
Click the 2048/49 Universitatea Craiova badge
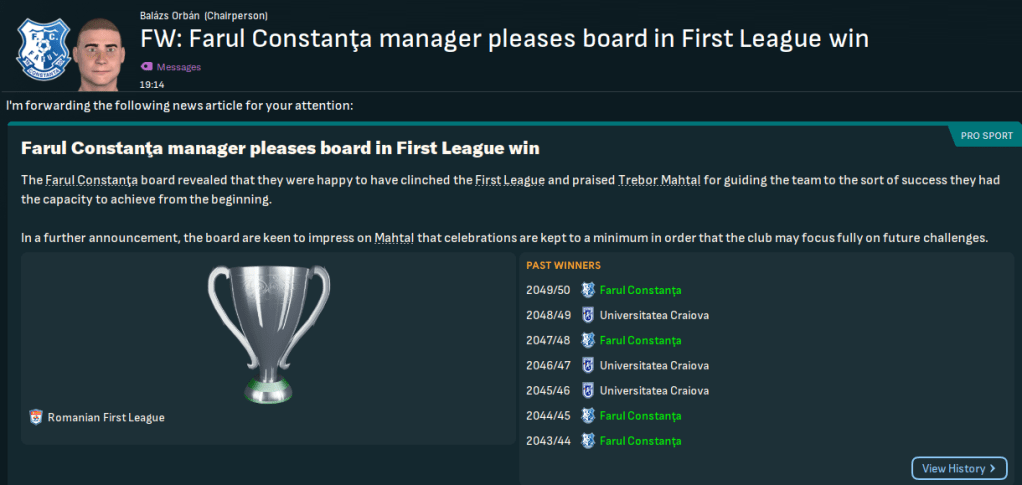point(588,315)
